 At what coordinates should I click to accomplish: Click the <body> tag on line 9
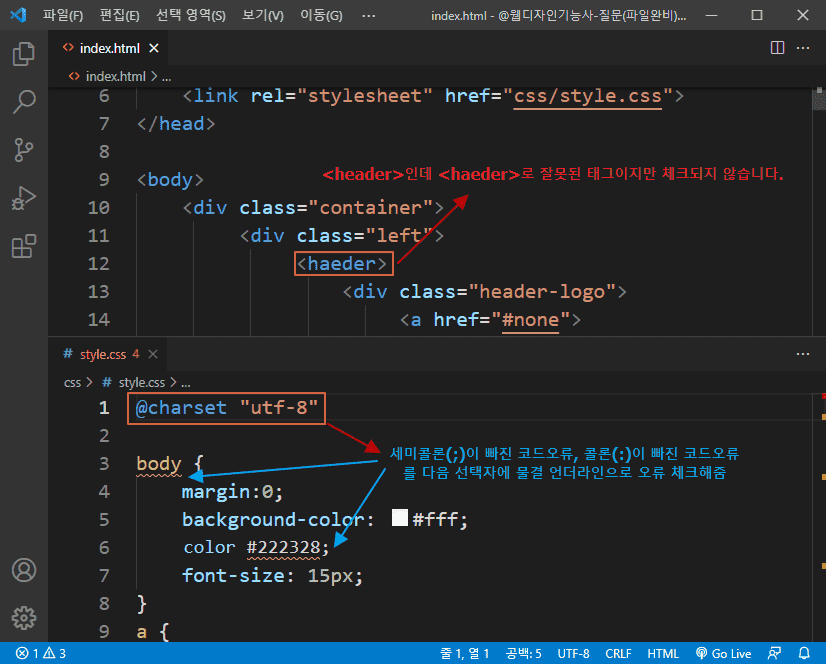170,180
